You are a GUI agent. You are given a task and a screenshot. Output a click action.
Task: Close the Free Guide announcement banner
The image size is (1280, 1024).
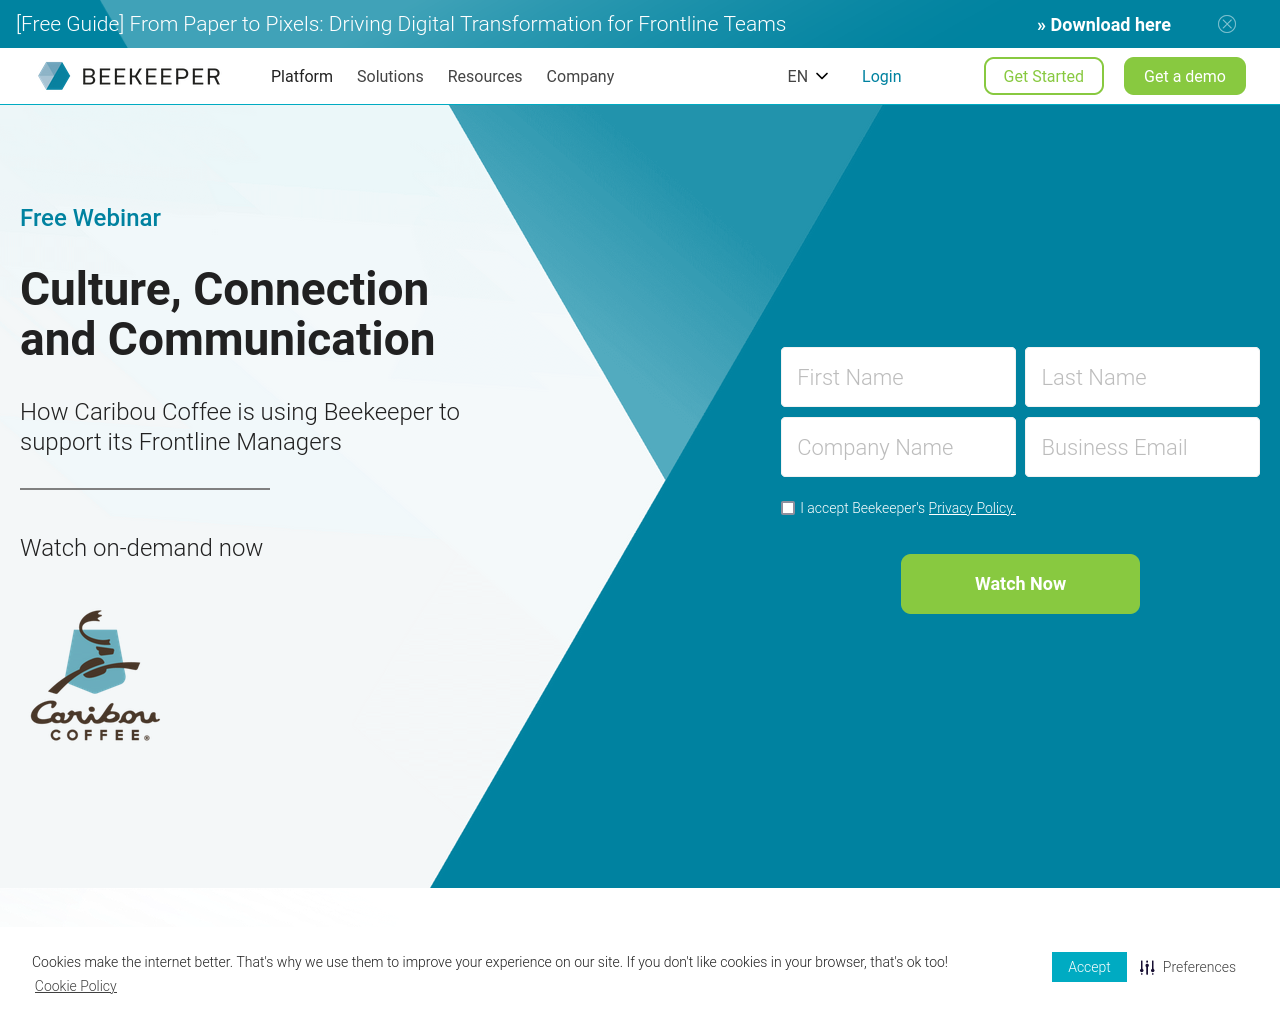pos(1227,24)
